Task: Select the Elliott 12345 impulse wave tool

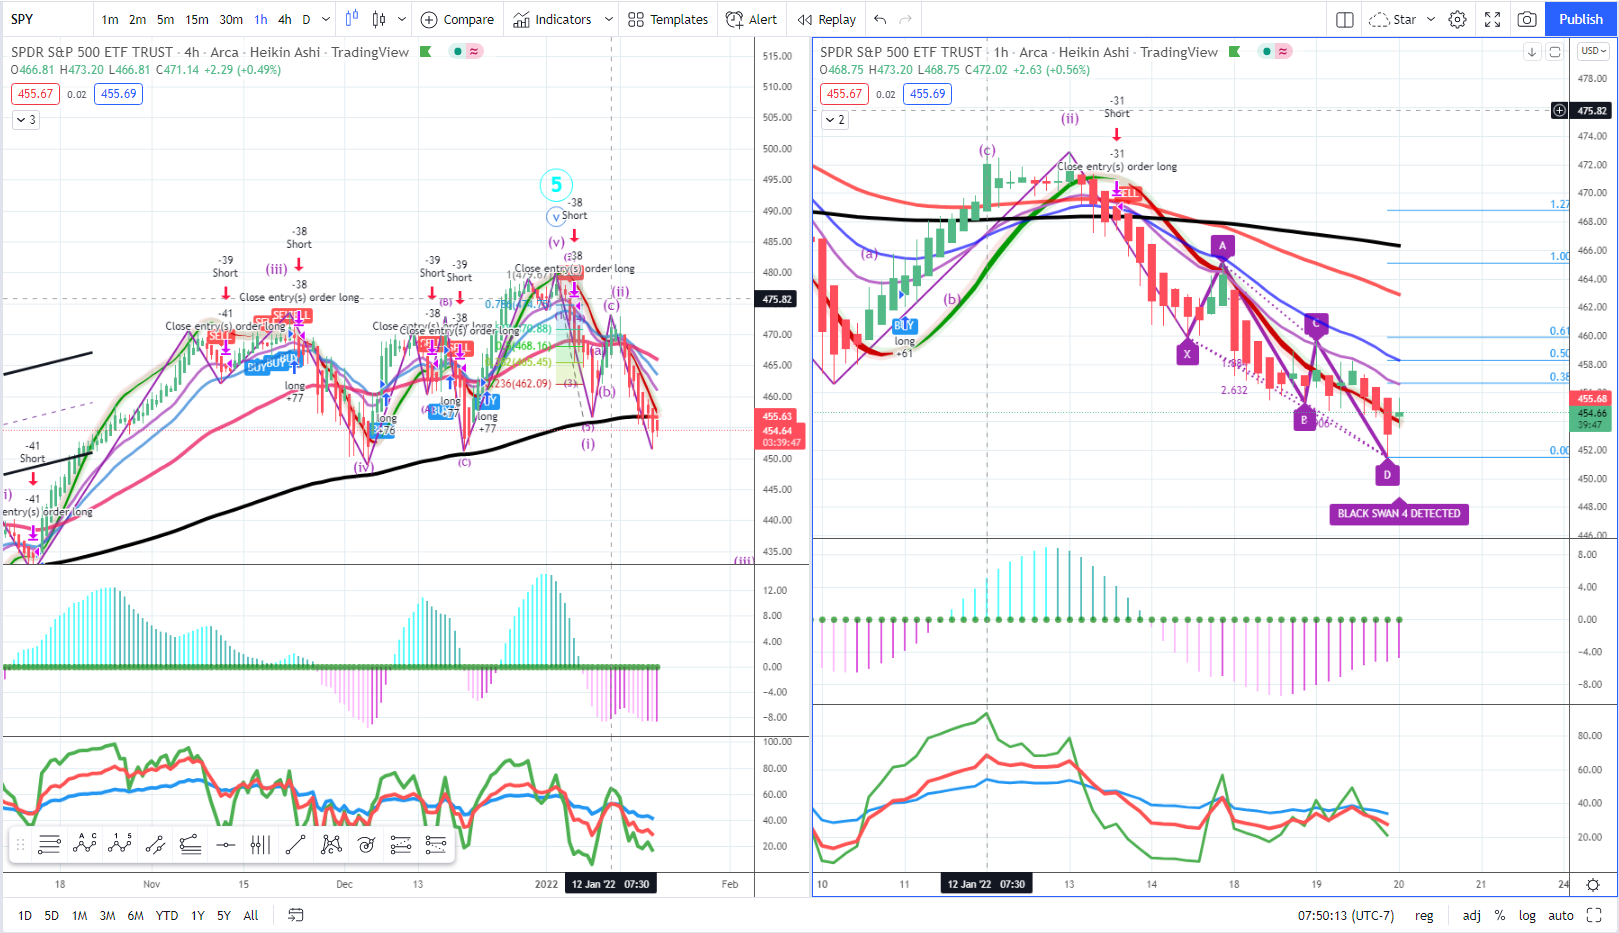Action: [x=120, y=845]
